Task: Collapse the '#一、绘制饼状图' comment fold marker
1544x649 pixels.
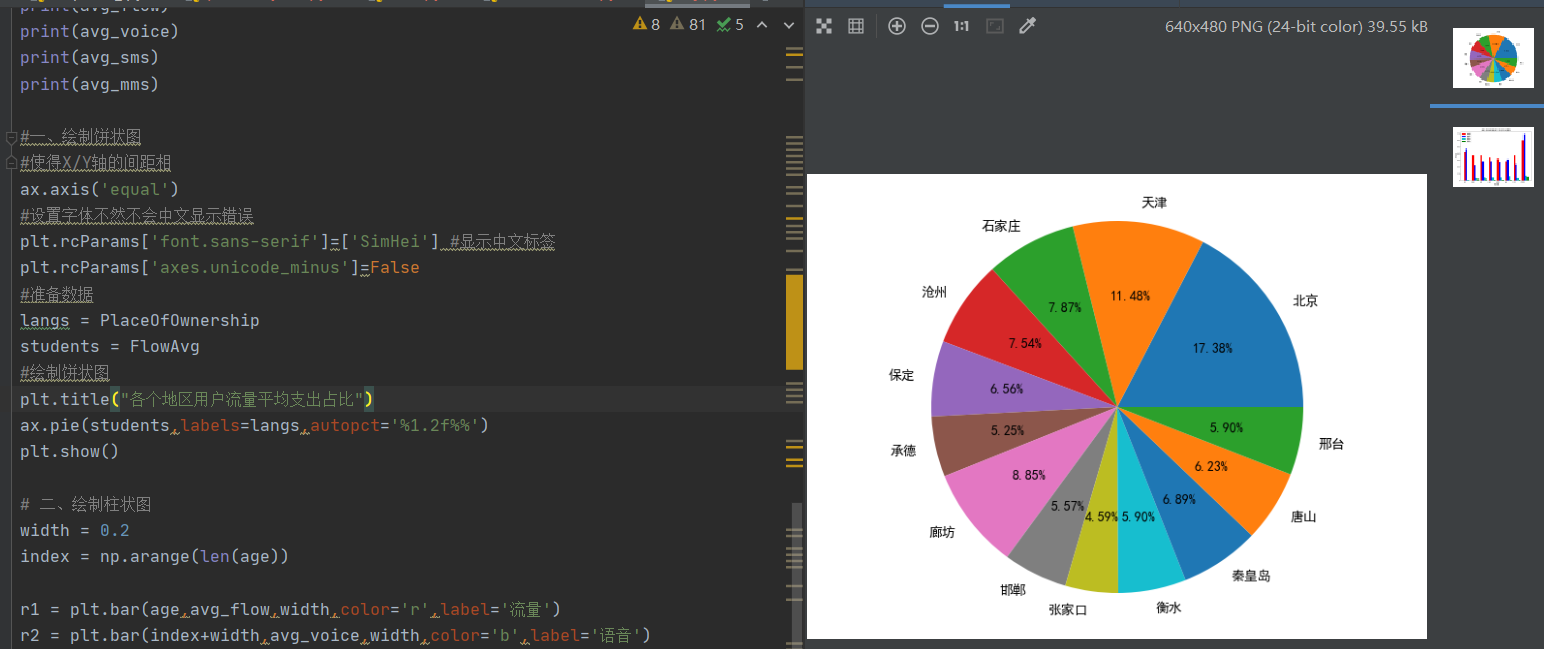Action: [x=11, y=137]
